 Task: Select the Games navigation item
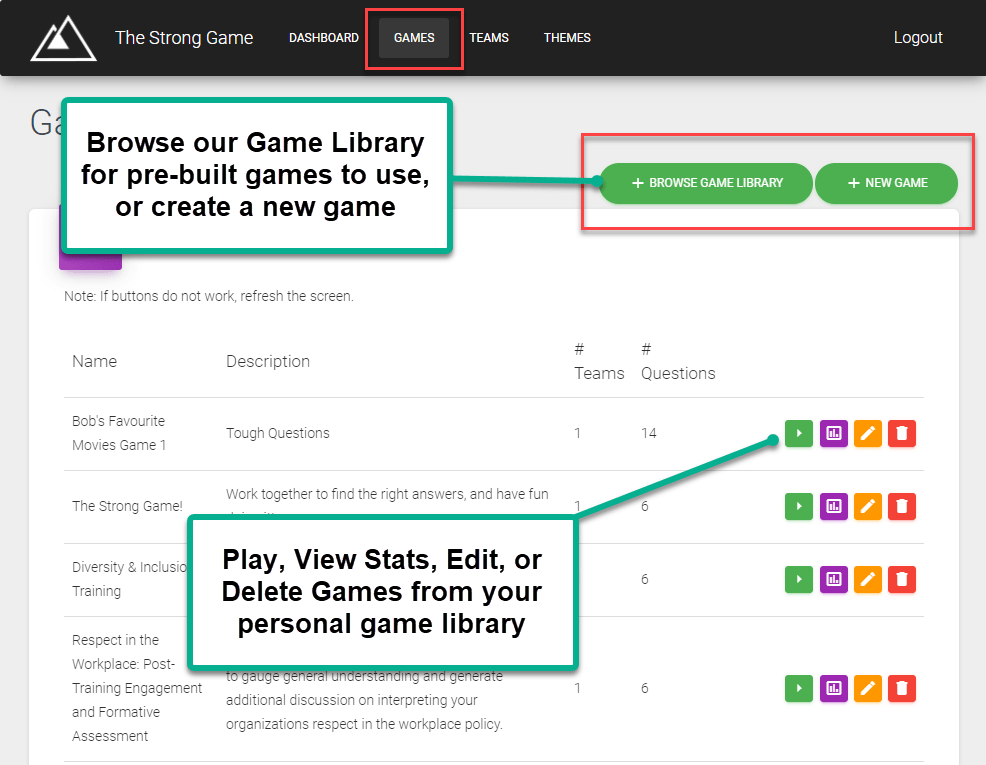[414, 38]
